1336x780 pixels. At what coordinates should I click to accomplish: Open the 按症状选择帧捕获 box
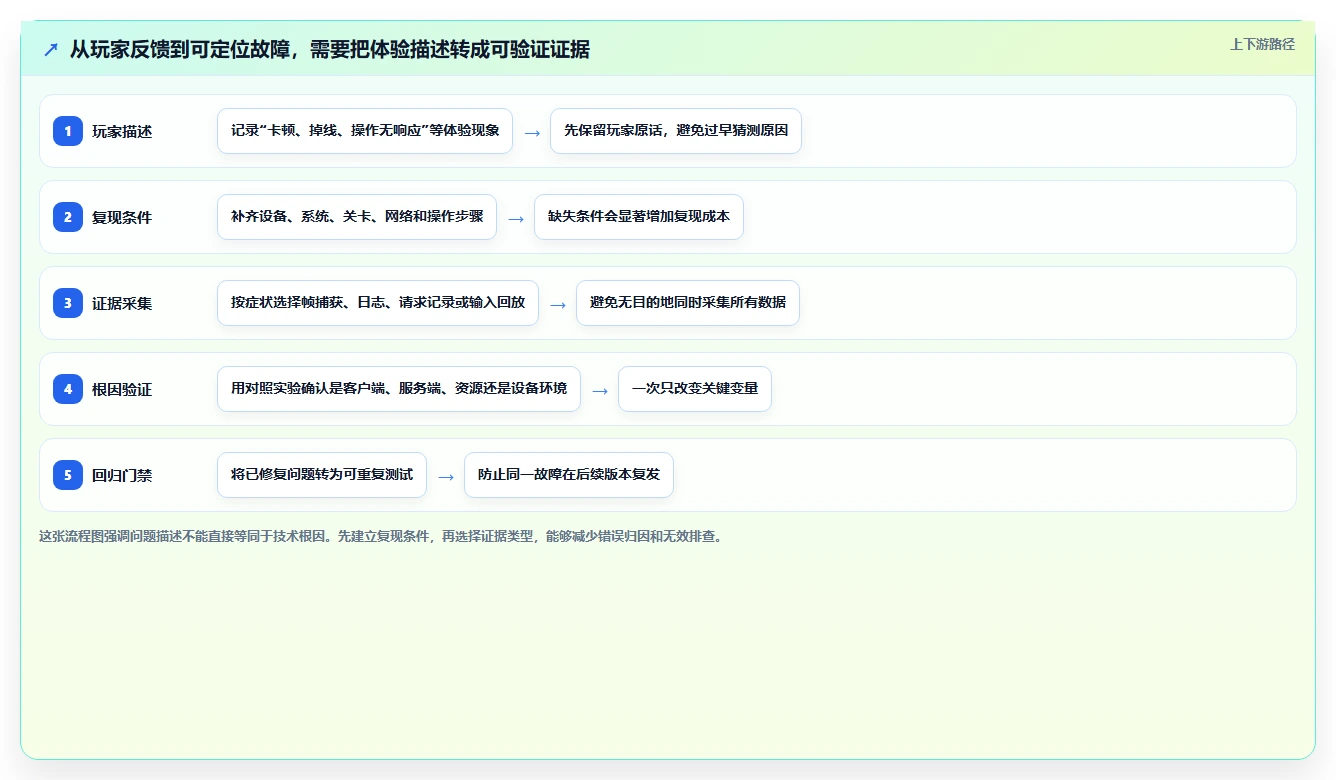point(378,303)
